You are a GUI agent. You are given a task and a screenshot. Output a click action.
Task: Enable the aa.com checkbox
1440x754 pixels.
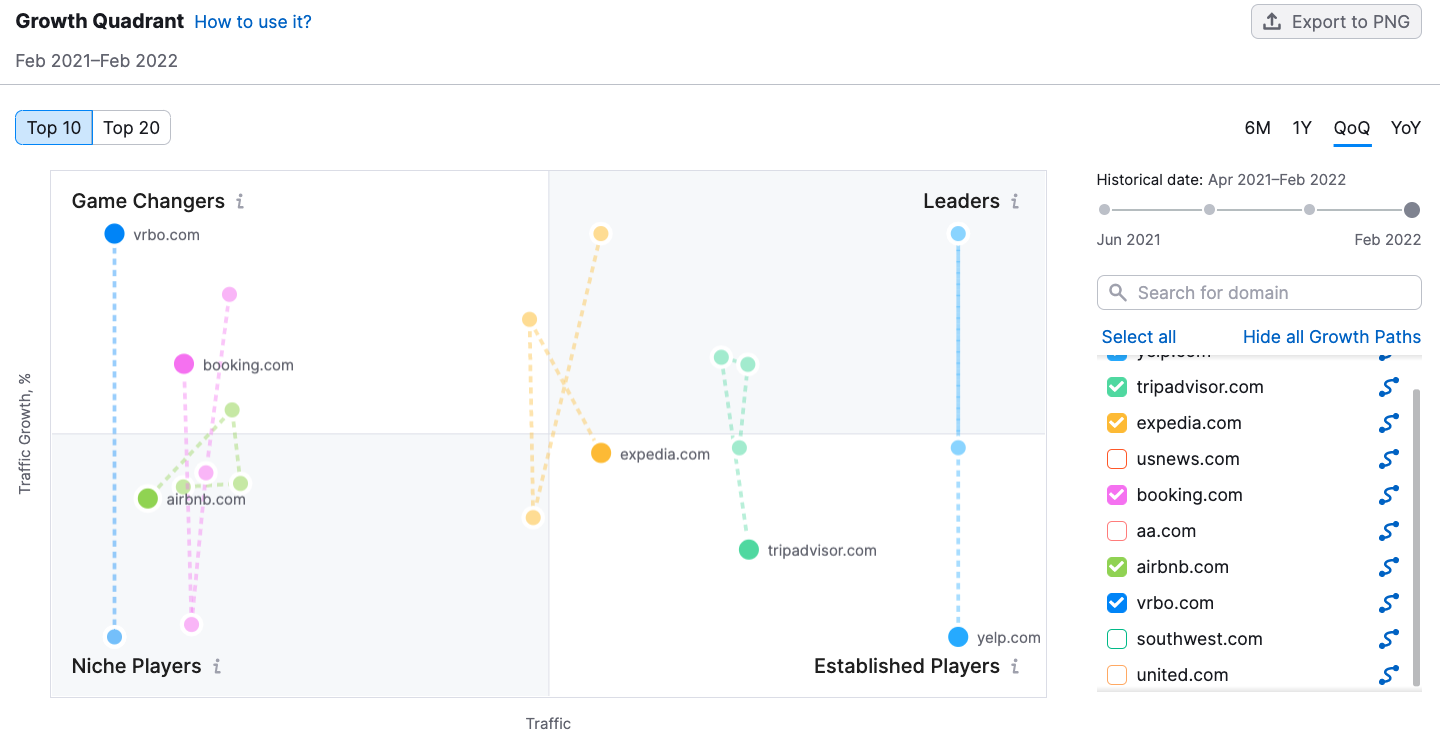point(1117,531)
